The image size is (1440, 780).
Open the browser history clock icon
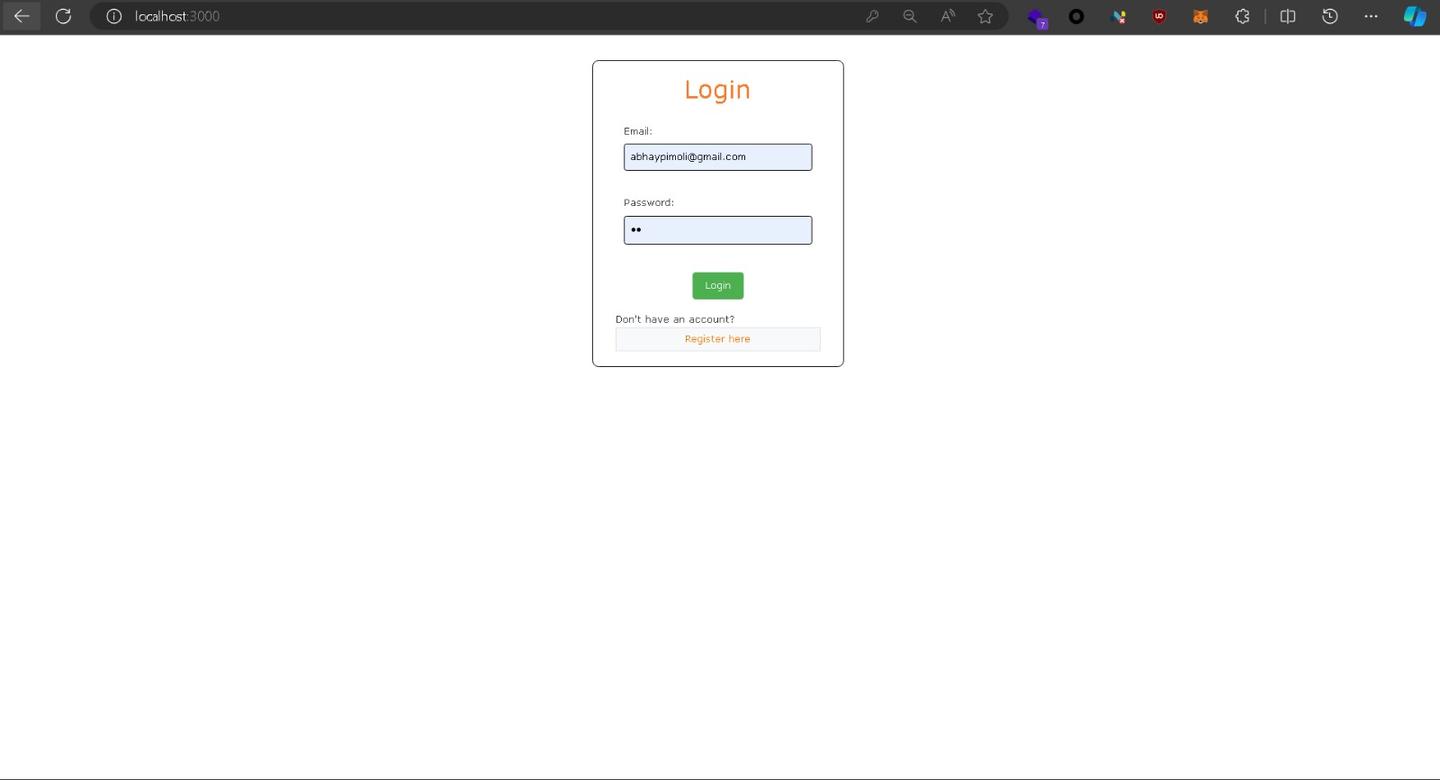click(x=1330, y=16)
